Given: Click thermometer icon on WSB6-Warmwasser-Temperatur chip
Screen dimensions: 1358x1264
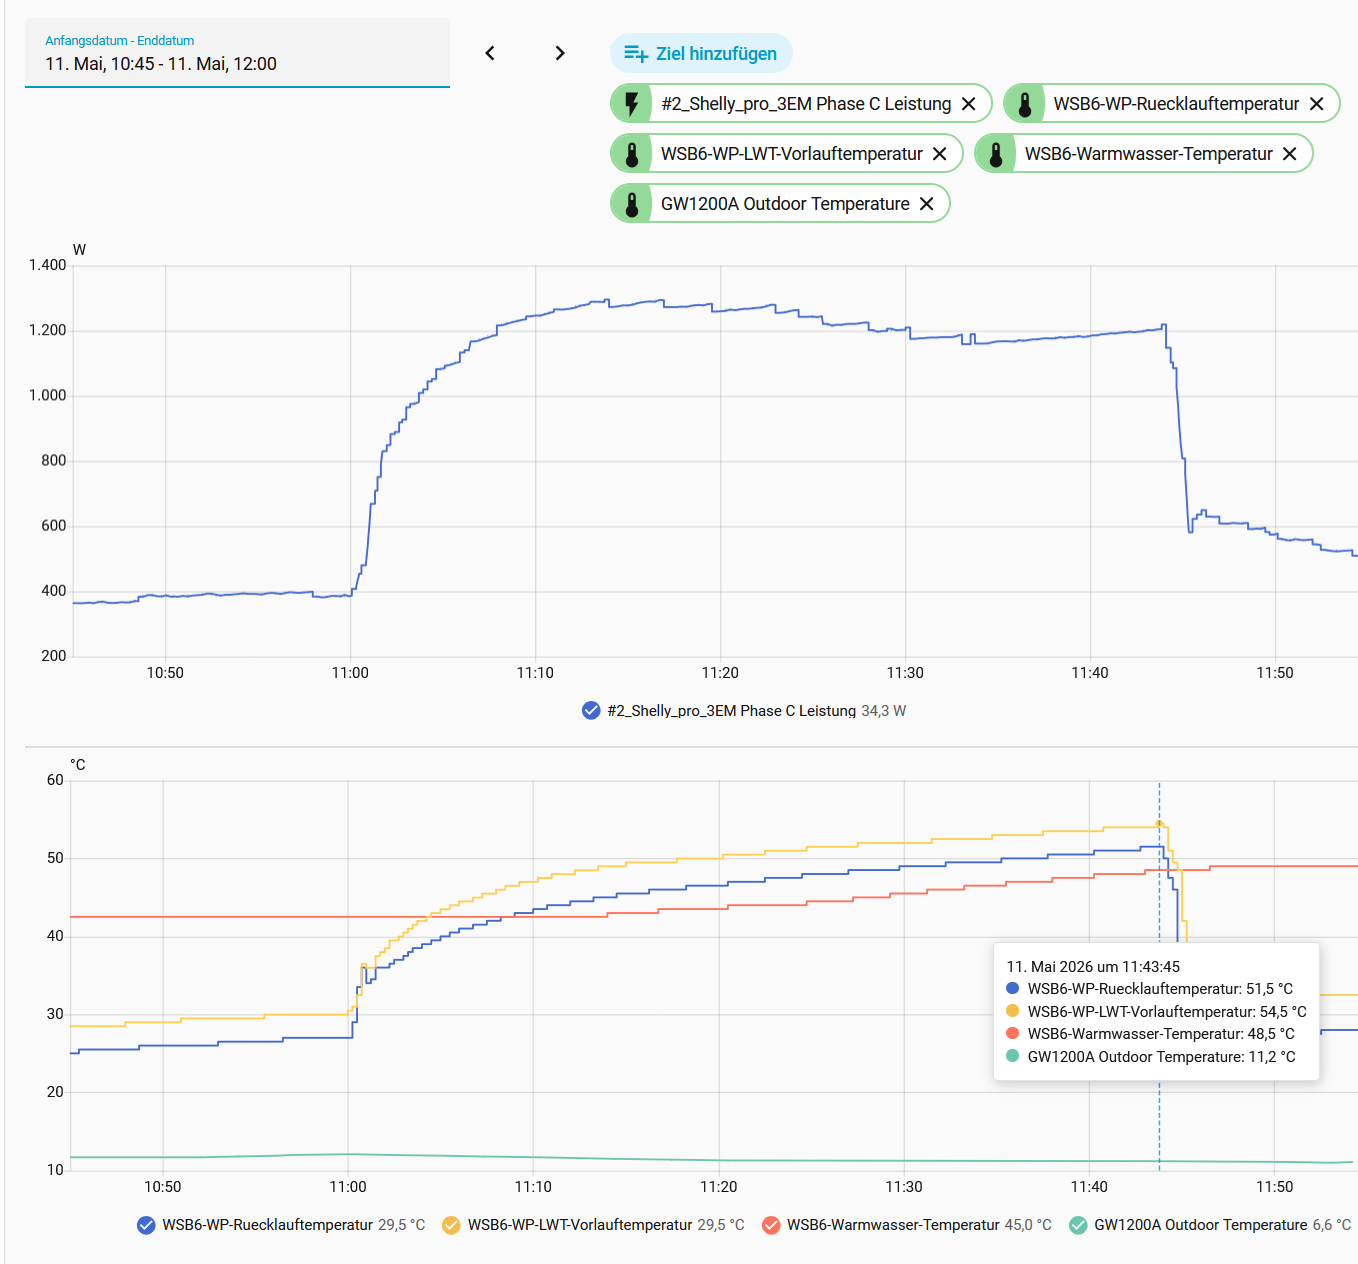Looking at the screenshot, I should [996, 154].
